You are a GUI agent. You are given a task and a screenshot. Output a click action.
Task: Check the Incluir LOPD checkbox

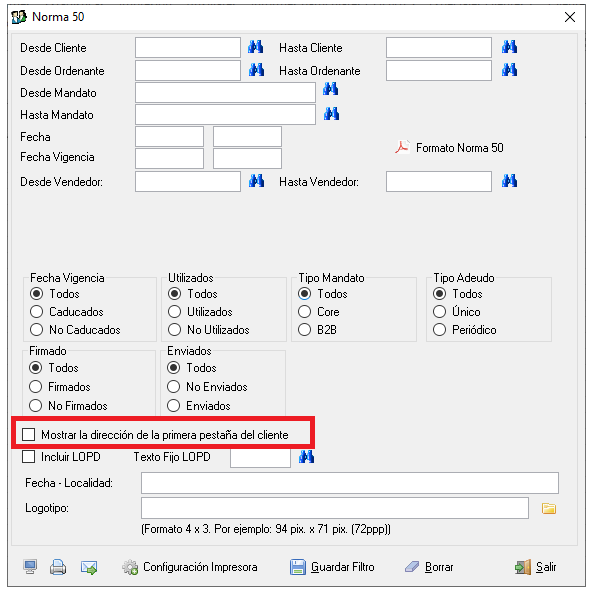29,457
